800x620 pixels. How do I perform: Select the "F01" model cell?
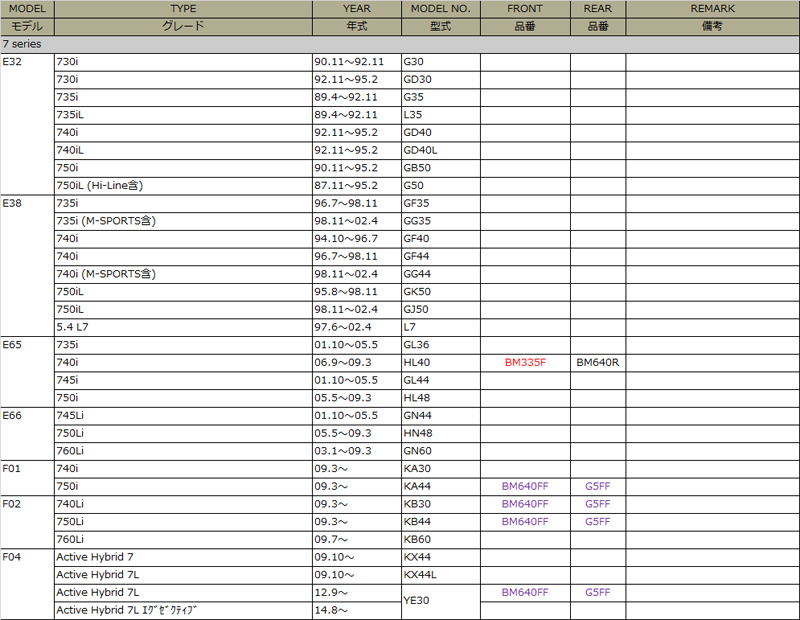tap(27, 478)
